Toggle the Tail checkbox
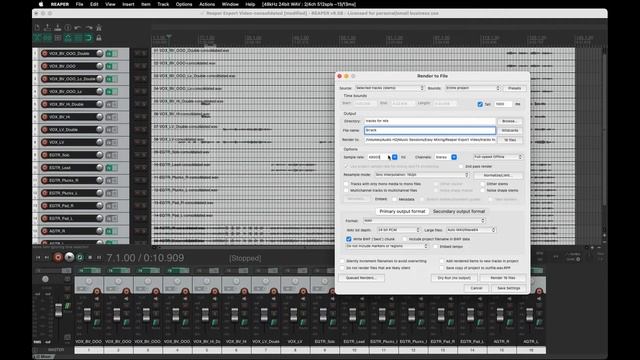The height and width of the screenshot is (360, 640). 480,104
